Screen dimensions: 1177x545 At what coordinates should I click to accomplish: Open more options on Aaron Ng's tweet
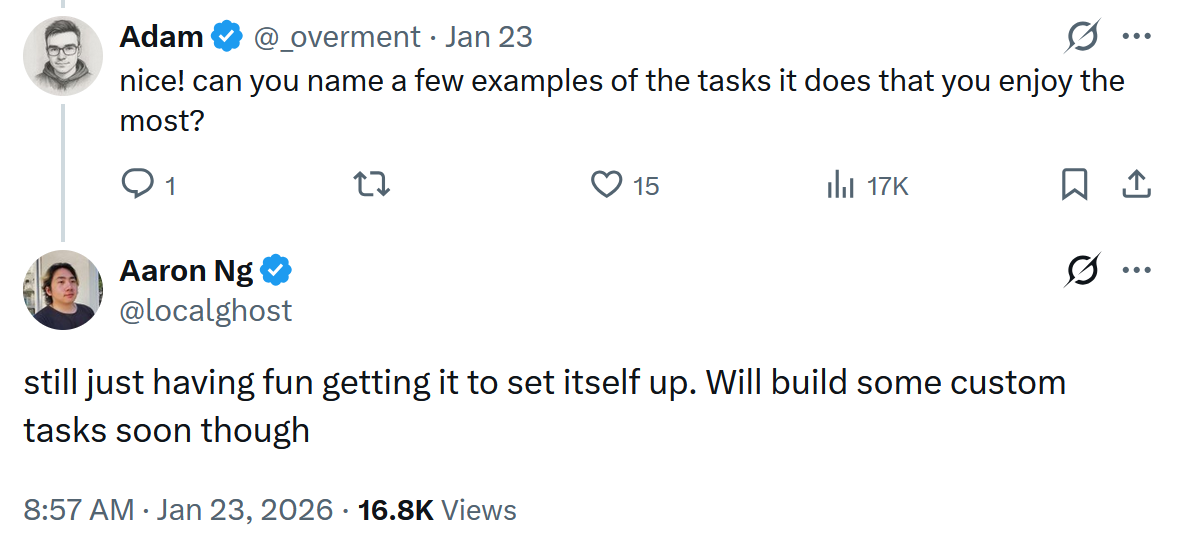[1137, 271]
